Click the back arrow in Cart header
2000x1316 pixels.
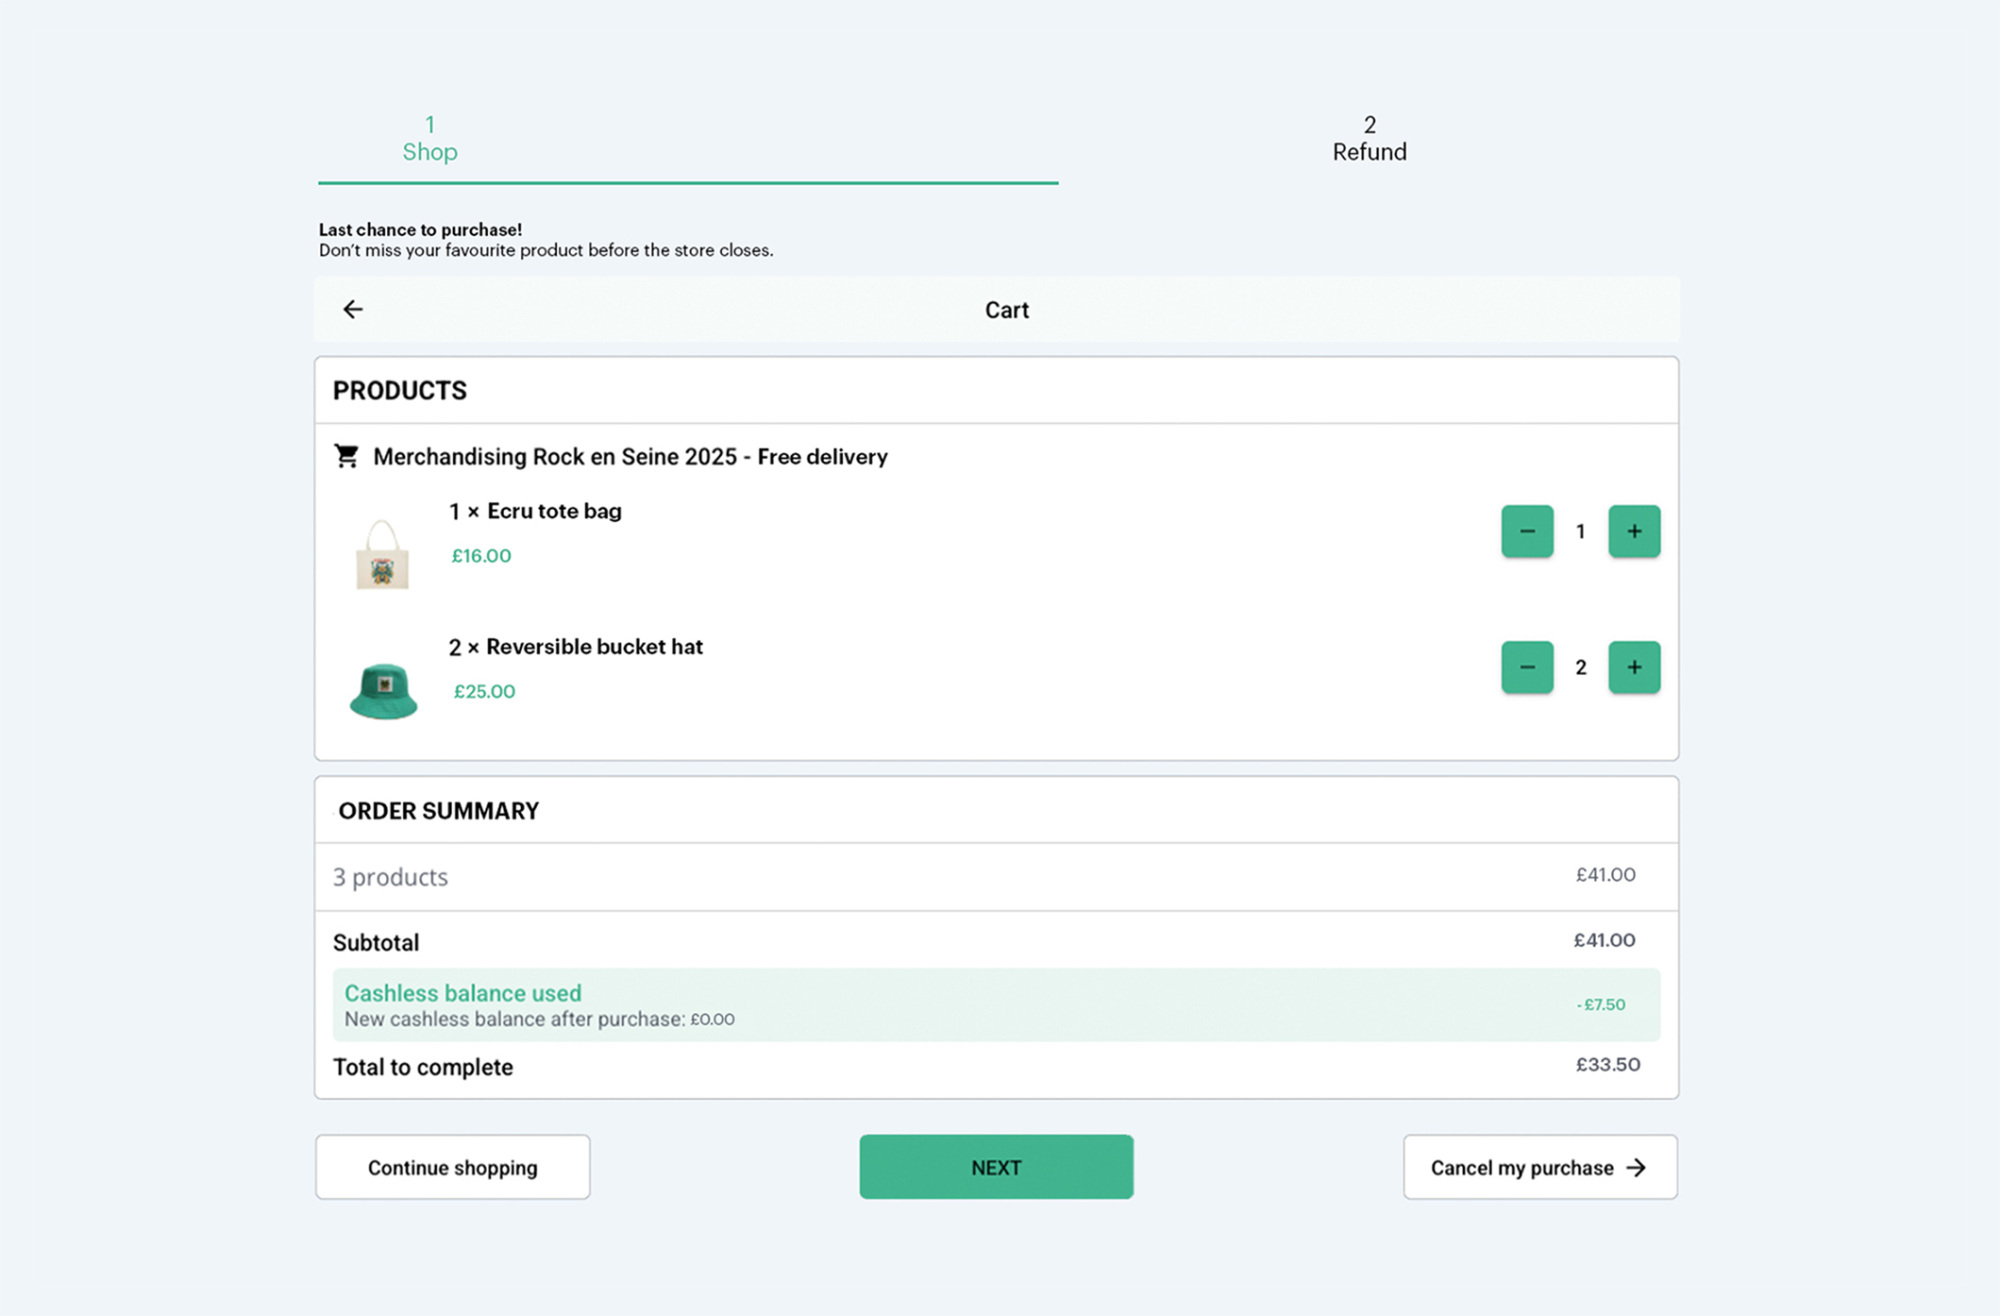point(353,310)
